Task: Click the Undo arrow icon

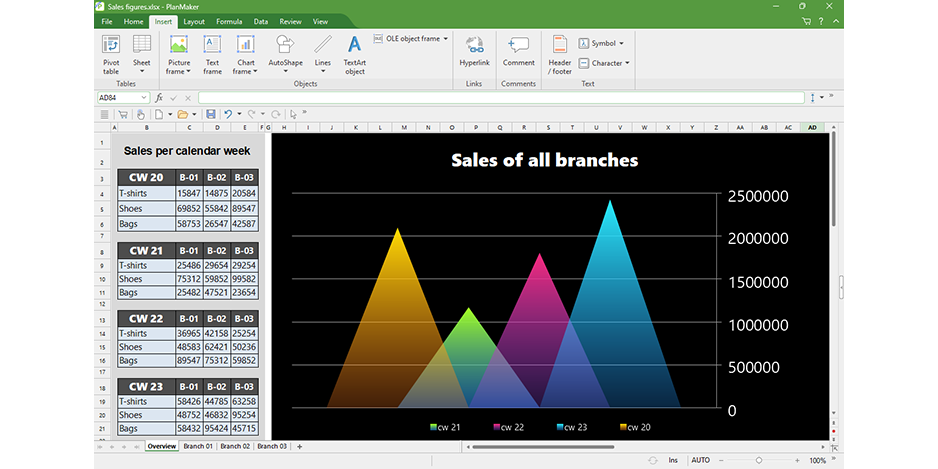Action: [228, 114]
